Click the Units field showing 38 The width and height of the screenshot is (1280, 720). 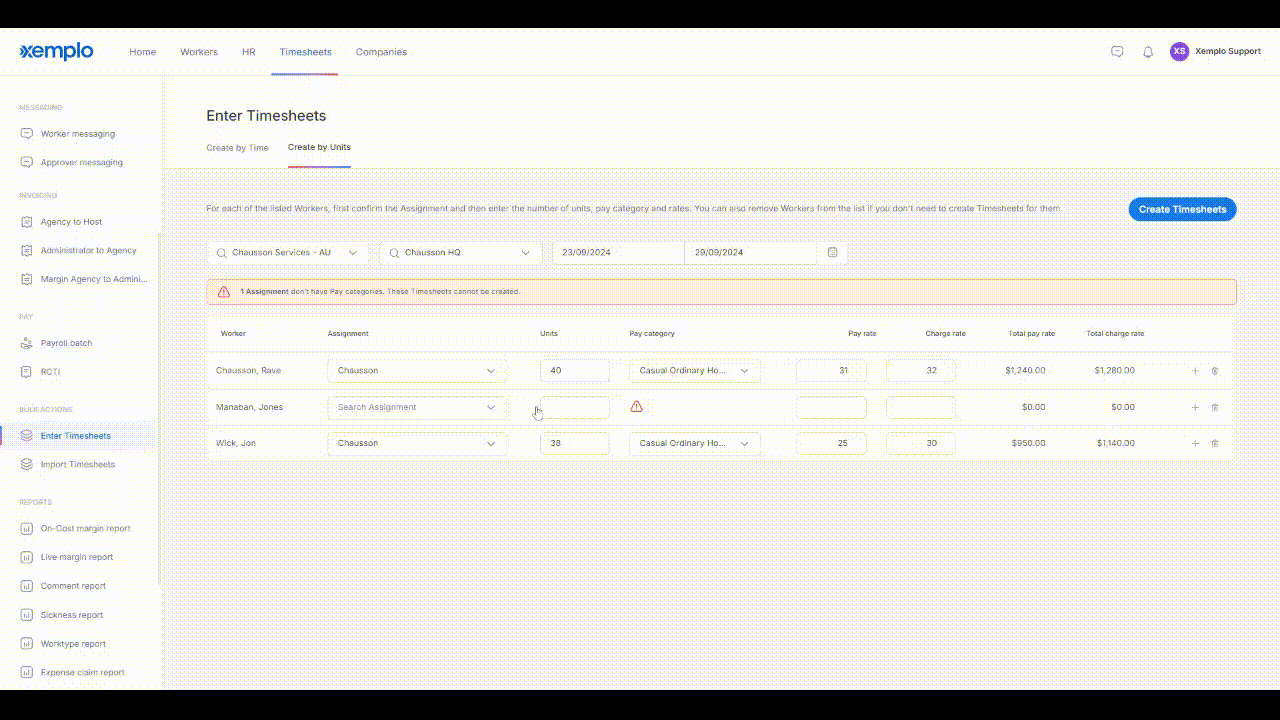[x=575, y=443]
